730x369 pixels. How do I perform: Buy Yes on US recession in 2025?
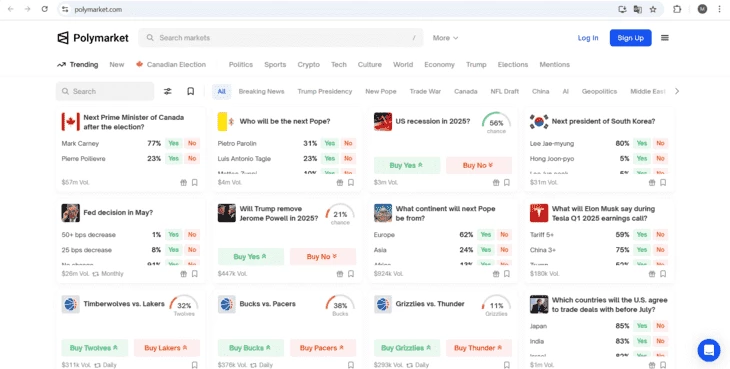[407, 165]
